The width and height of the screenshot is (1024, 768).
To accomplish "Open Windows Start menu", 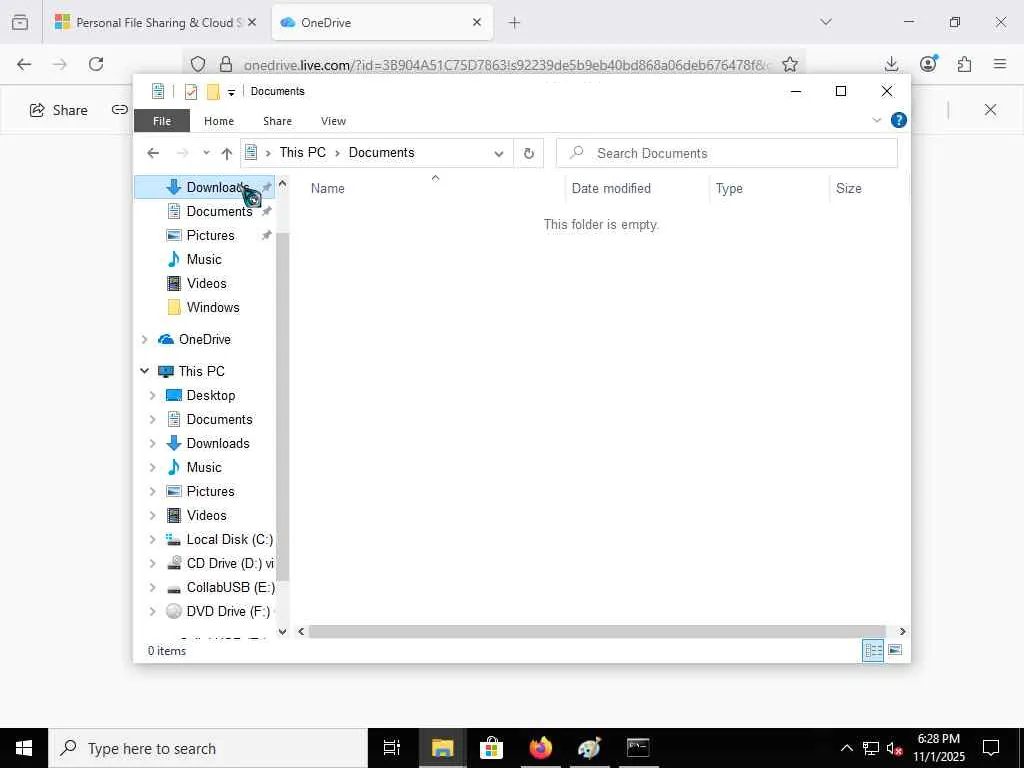I will coord(24,748).
